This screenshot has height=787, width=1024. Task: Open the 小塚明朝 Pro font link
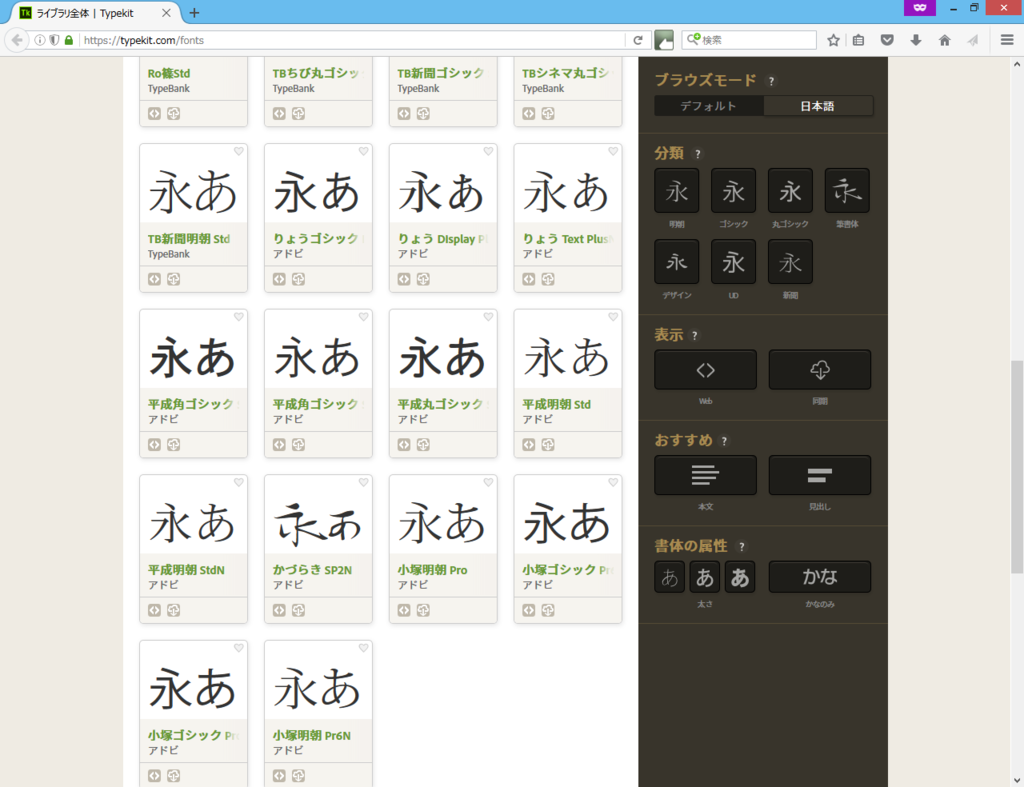point(432,570)
